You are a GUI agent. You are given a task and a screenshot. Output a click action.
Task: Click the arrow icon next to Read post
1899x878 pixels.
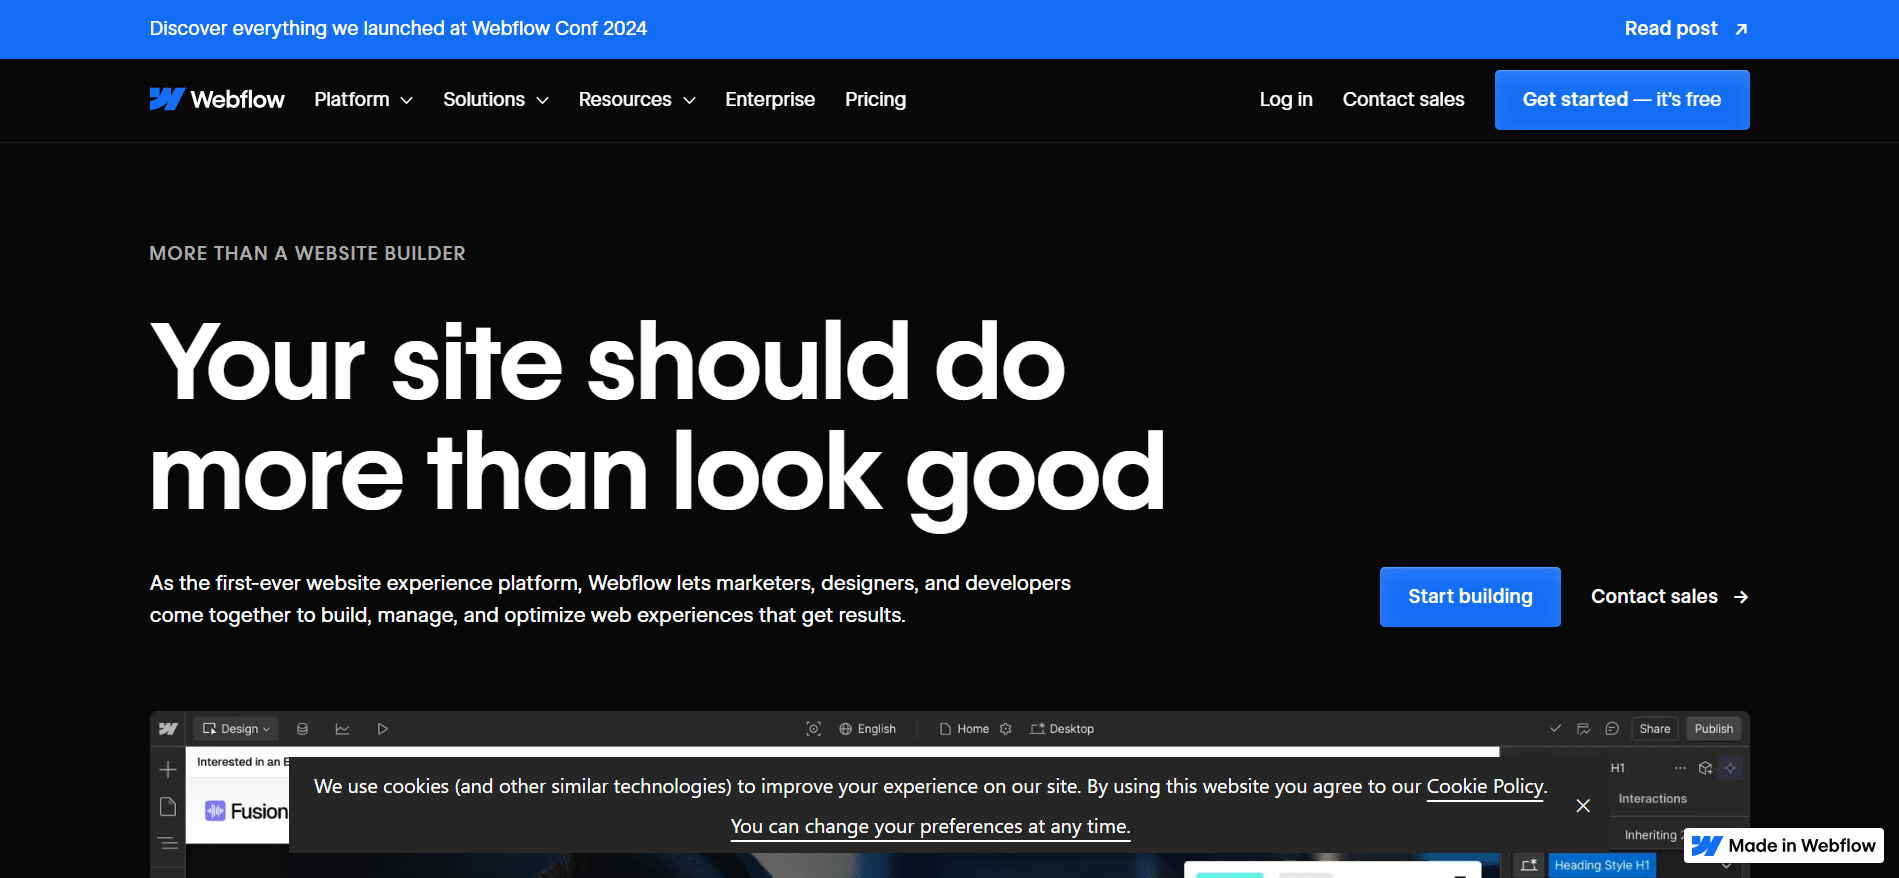[1741, 29]
